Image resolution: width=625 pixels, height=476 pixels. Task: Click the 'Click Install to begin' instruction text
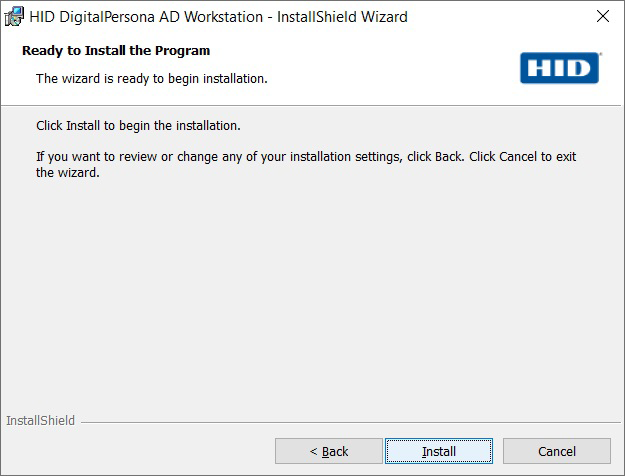pyautogui.click(x=138, y=126)
